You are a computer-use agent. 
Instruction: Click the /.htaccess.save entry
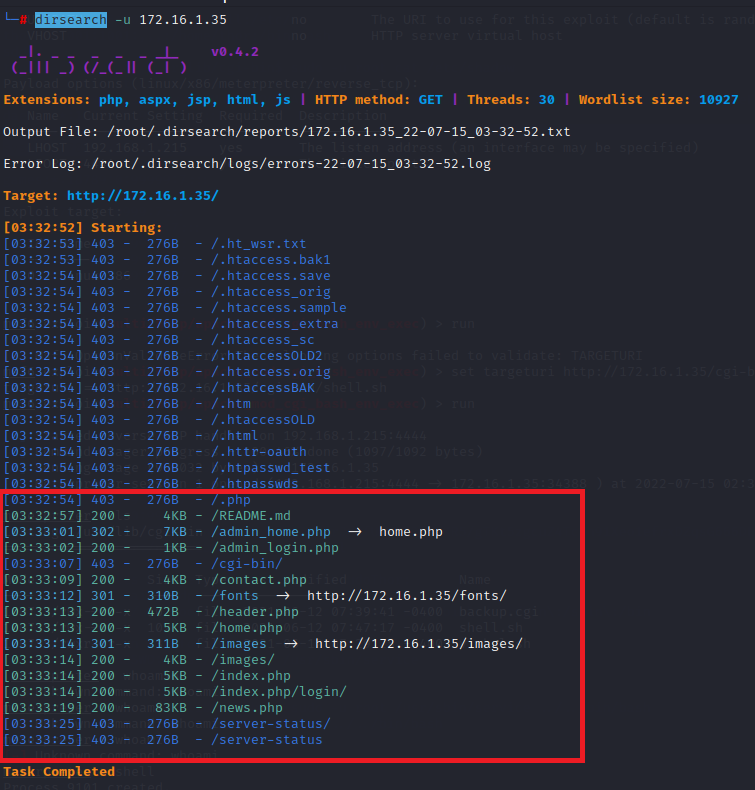[x=270, y=276]
